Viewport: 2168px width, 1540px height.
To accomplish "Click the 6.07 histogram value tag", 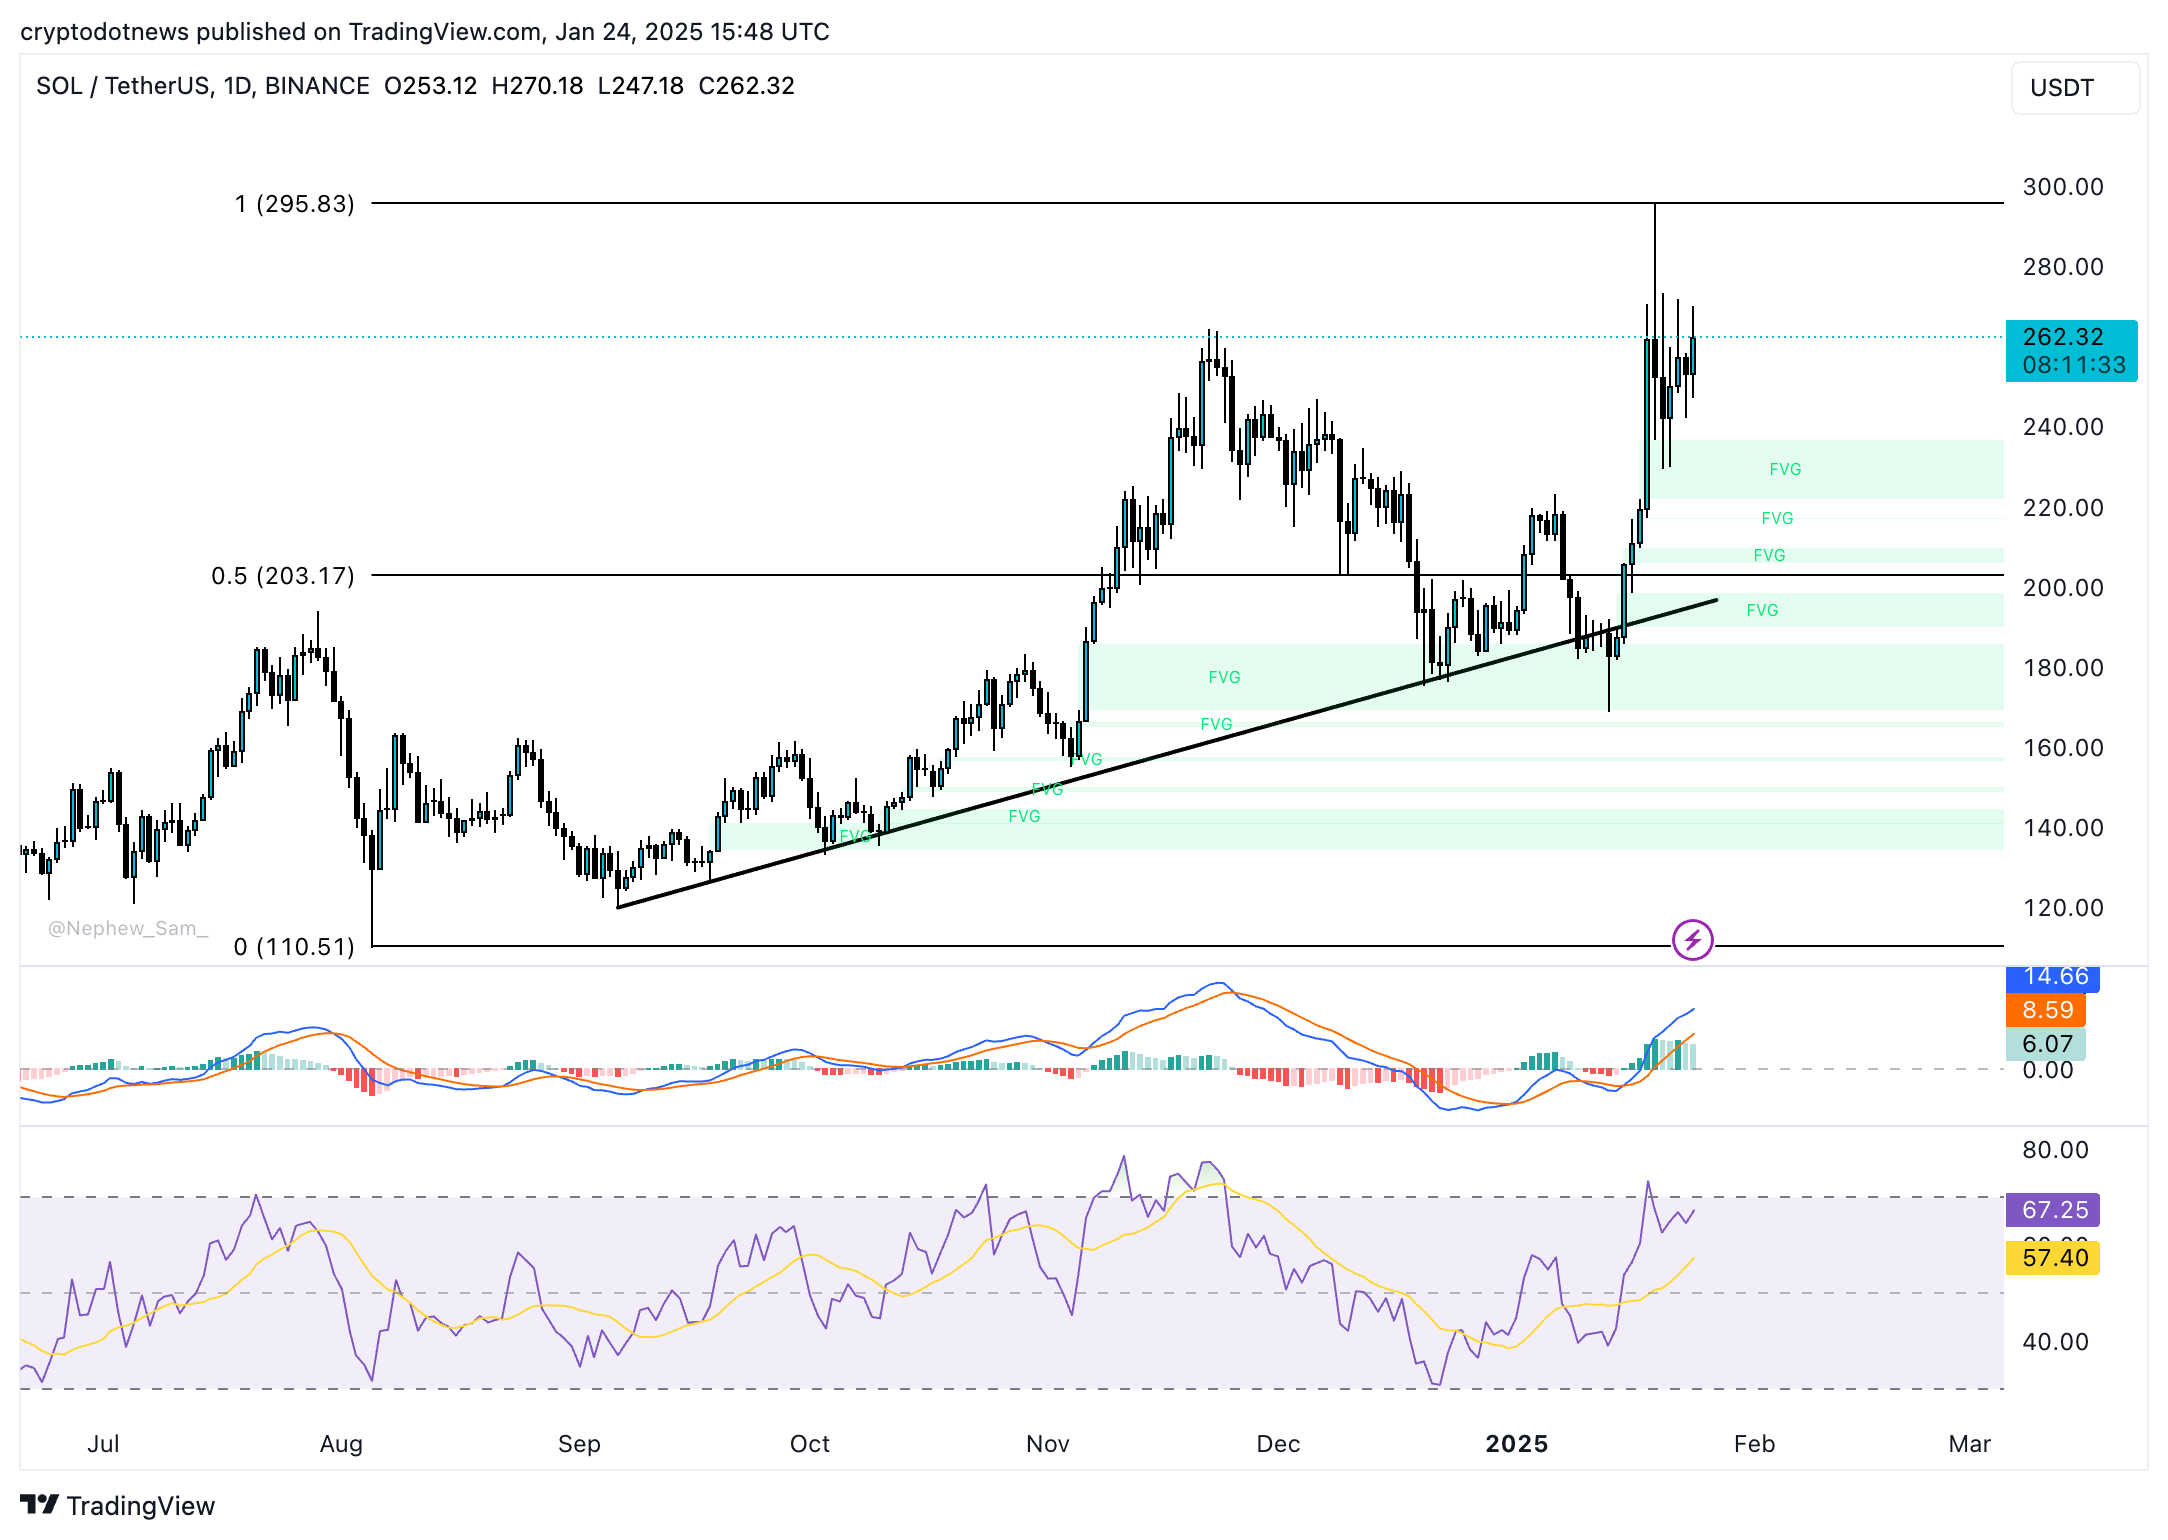I will [2046, 1044].
